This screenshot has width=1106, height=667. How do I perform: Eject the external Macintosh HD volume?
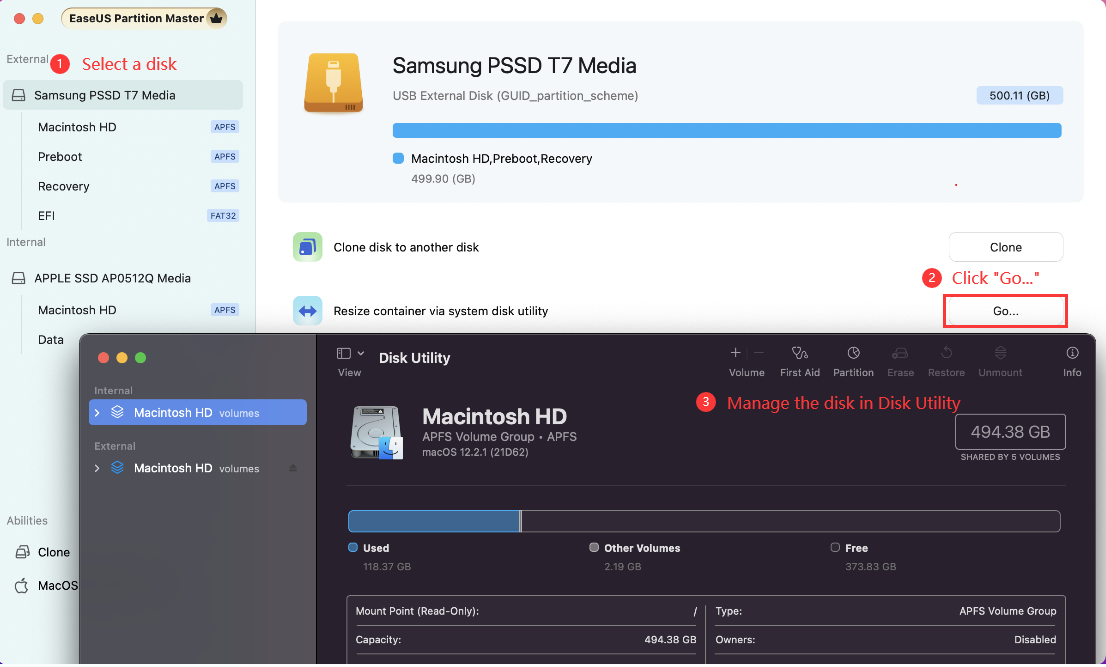pos(293,468)
